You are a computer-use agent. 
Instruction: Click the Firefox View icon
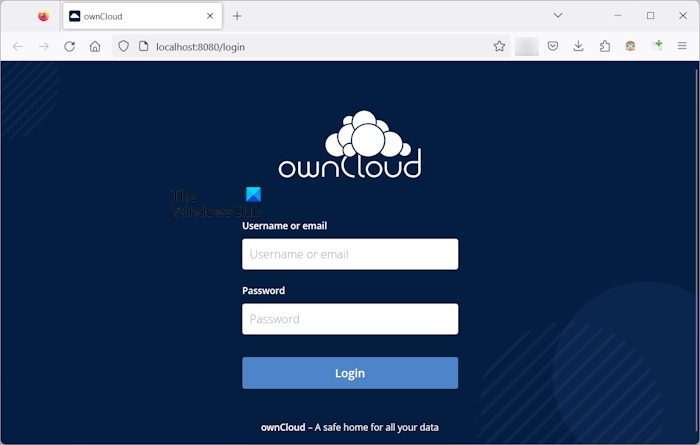tap(43, 16)
